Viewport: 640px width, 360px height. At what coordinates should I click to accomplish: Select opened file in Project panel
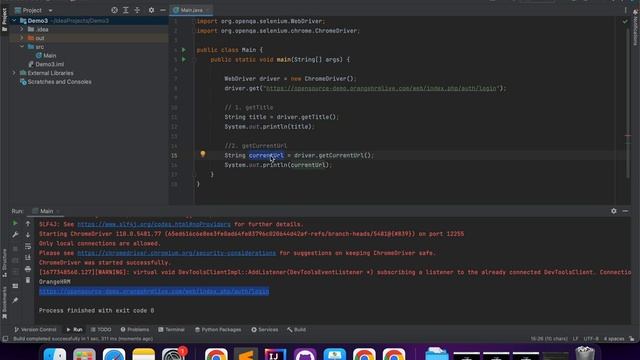114,10
